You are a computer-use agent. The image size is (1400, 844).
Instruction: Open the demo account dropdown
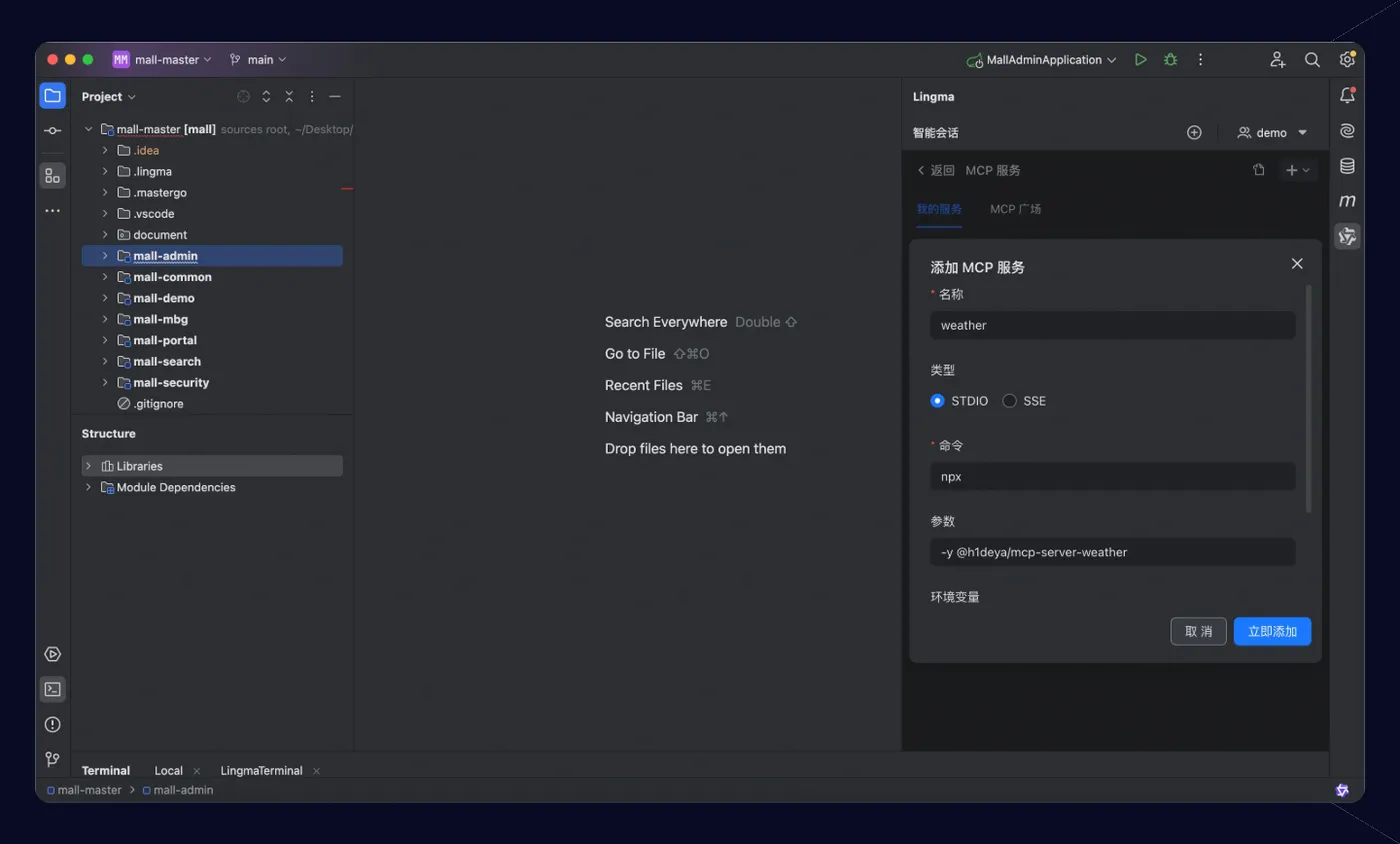coord(1272,132)
